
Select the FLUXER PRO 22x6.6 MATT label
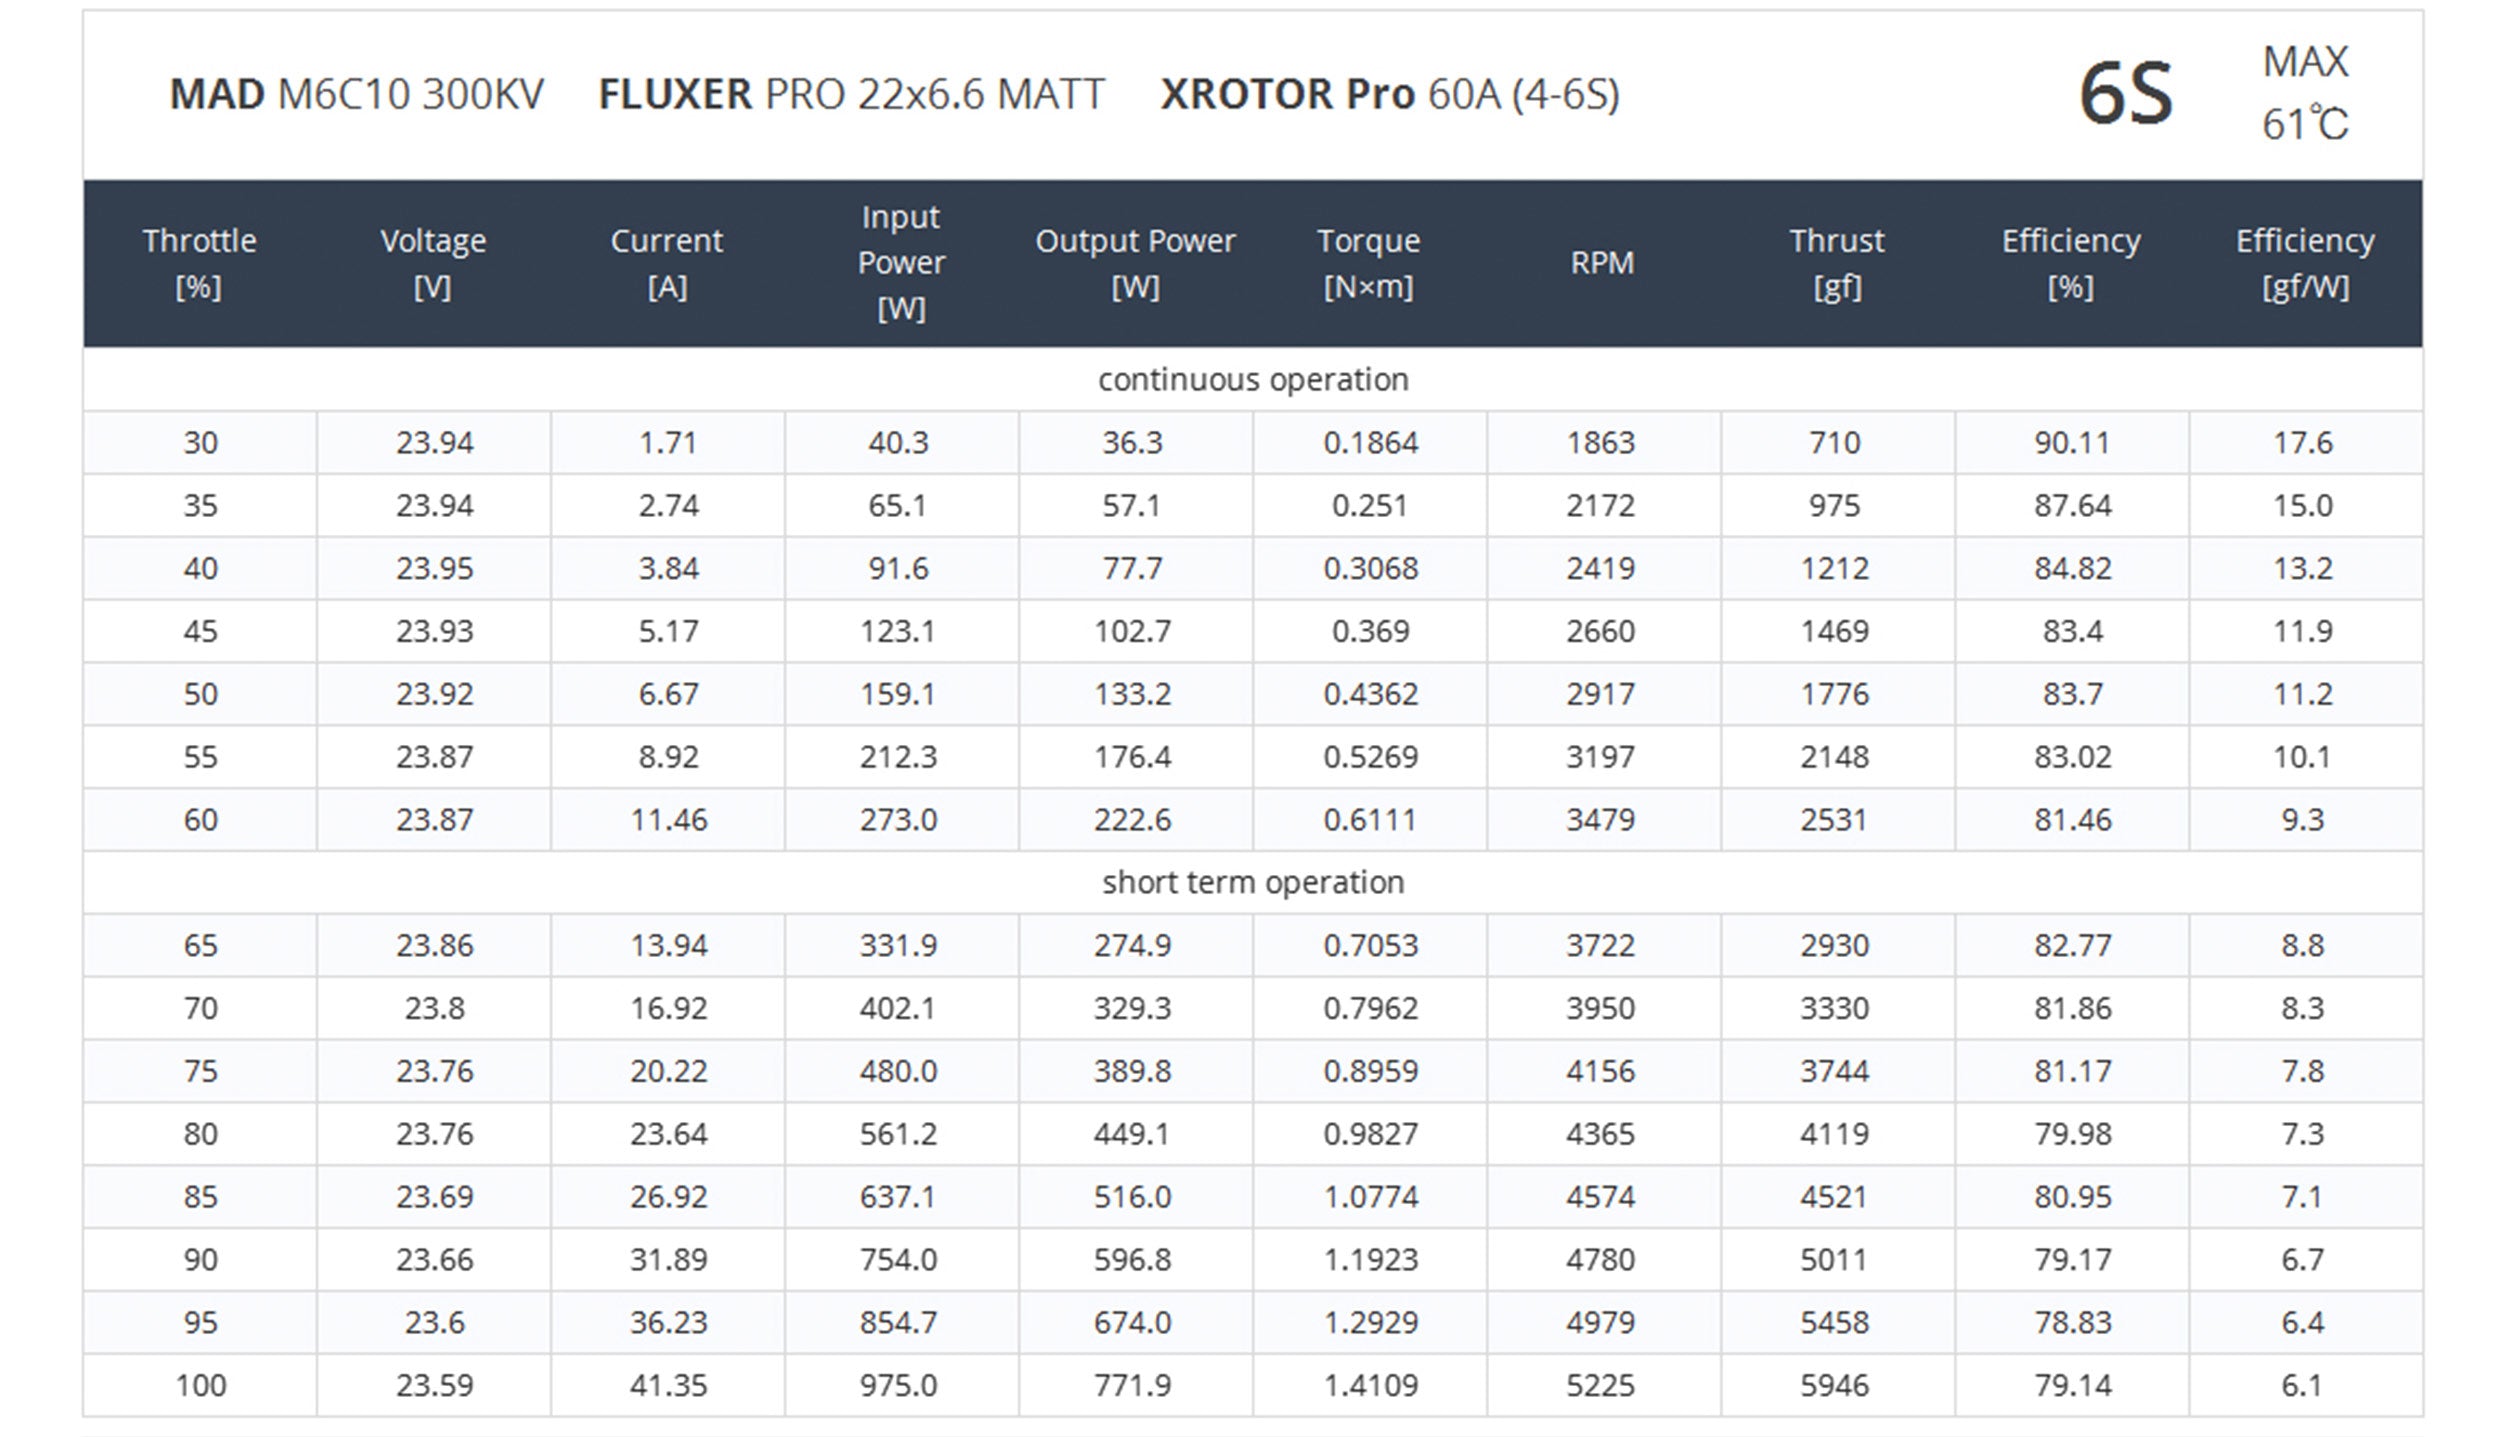[851, 95]
